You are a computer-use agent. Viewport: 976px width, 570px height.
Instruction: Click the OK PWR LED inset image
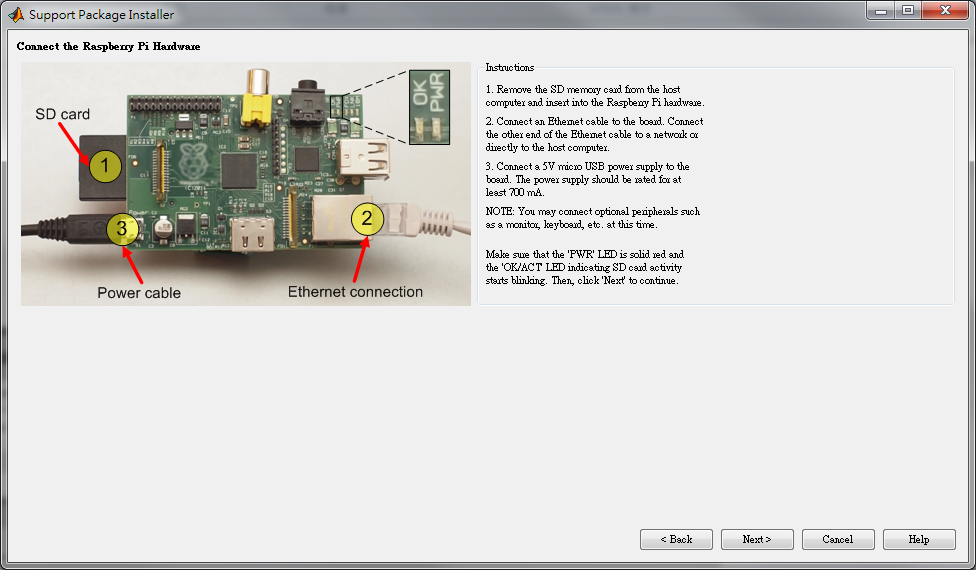pyautogui.click(x=429, y=107)
